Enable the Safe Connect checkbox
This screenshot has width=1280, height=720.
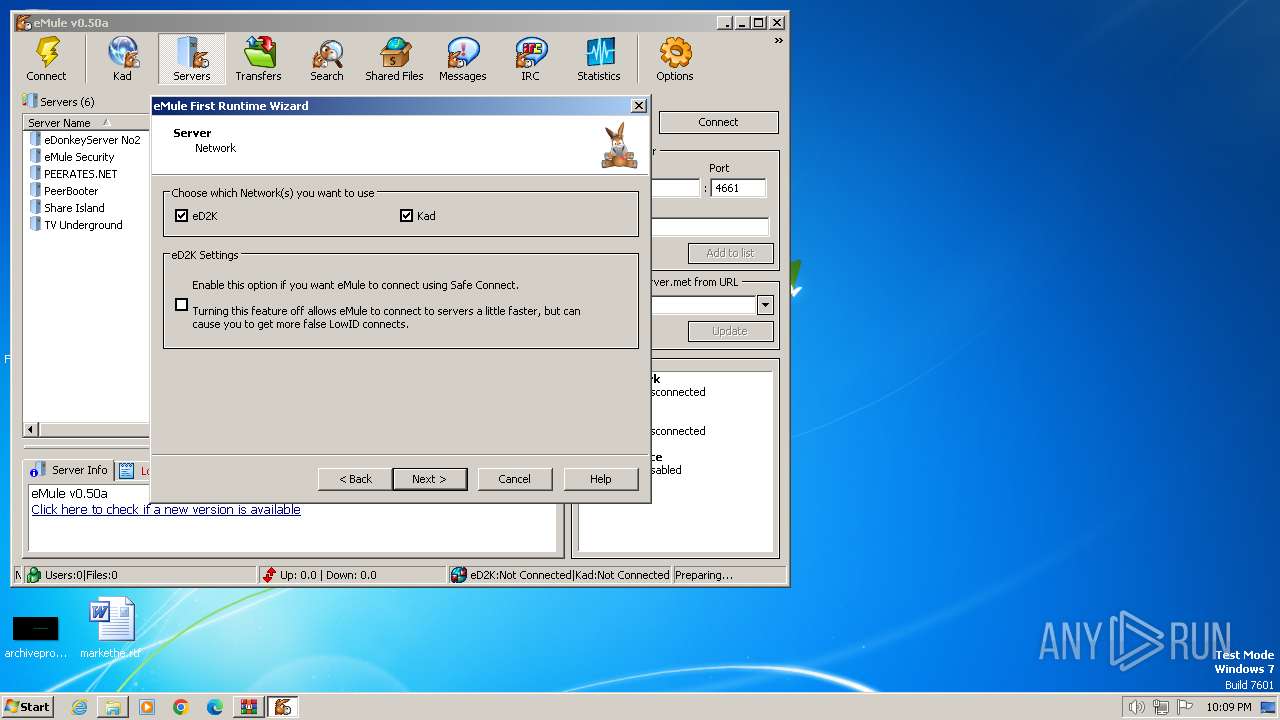pyautogui.click(x=181, y=305)
